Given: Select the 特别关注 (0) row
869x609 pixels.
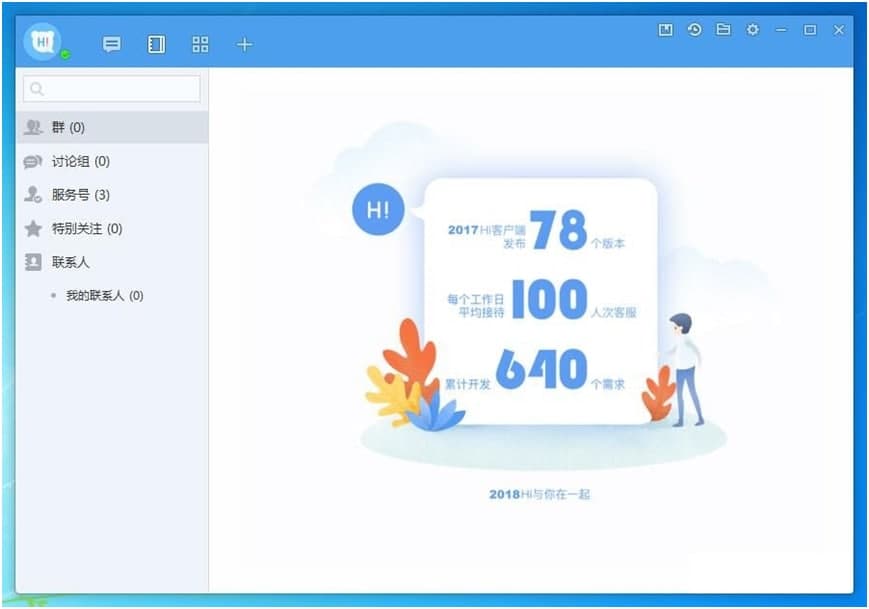Looking at the screenshot, I should click(x=112, y=228).
